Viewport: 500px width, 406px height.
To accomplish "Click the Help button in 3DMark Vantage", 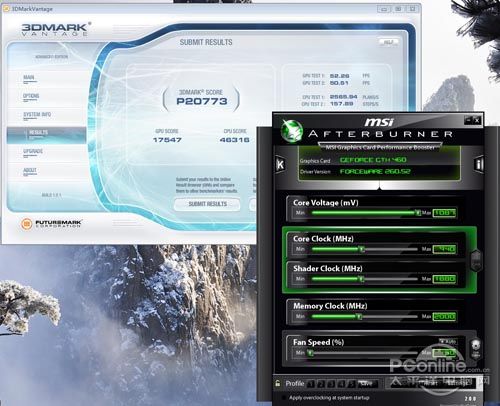I will (389, 42).
